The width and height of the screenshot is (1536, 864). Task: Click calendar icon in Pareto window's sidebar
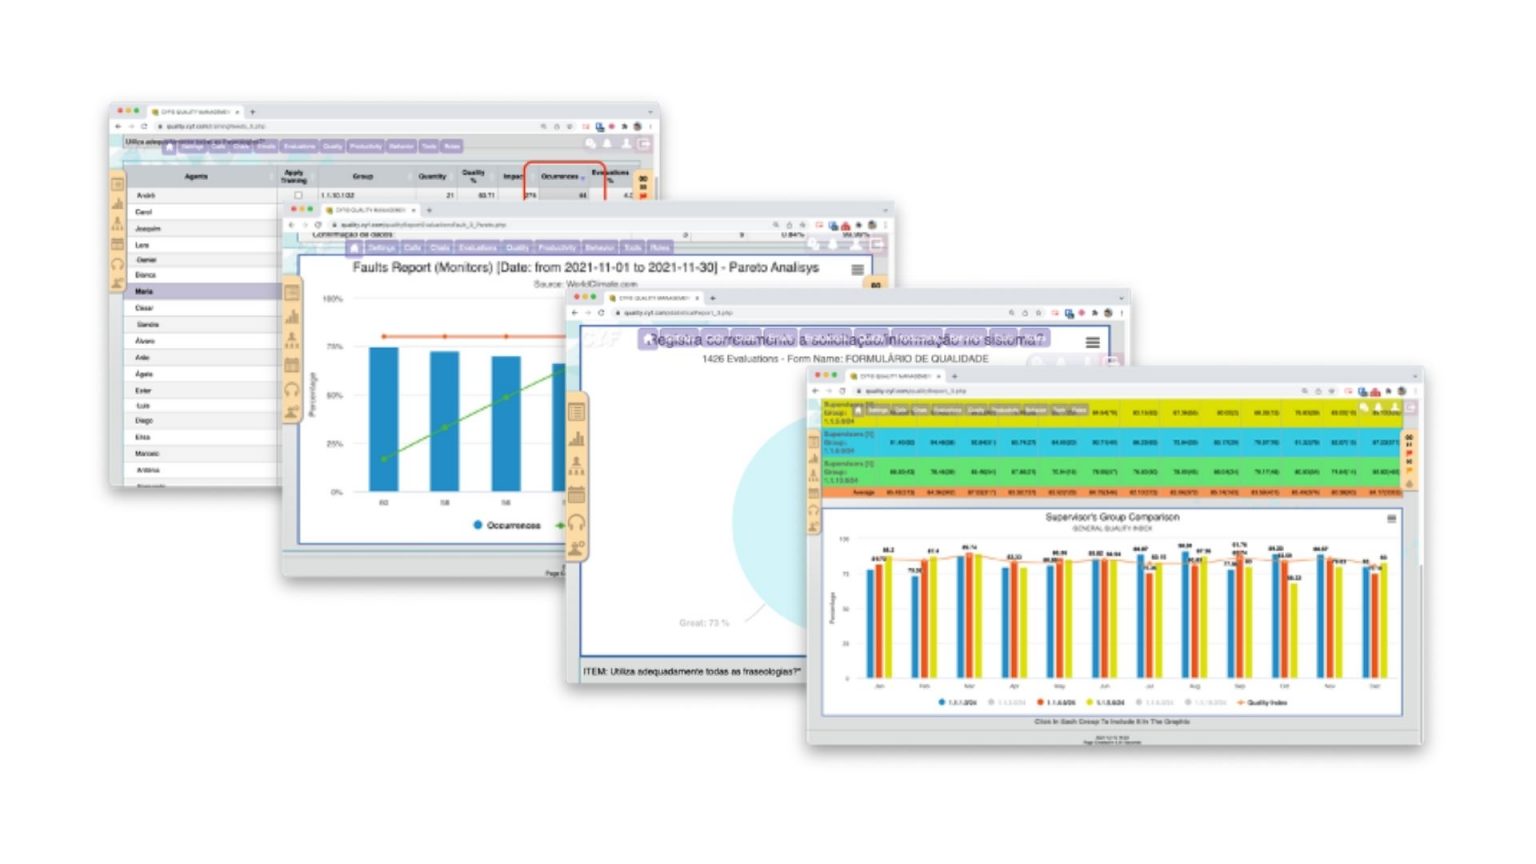click(x=292, y=365)
